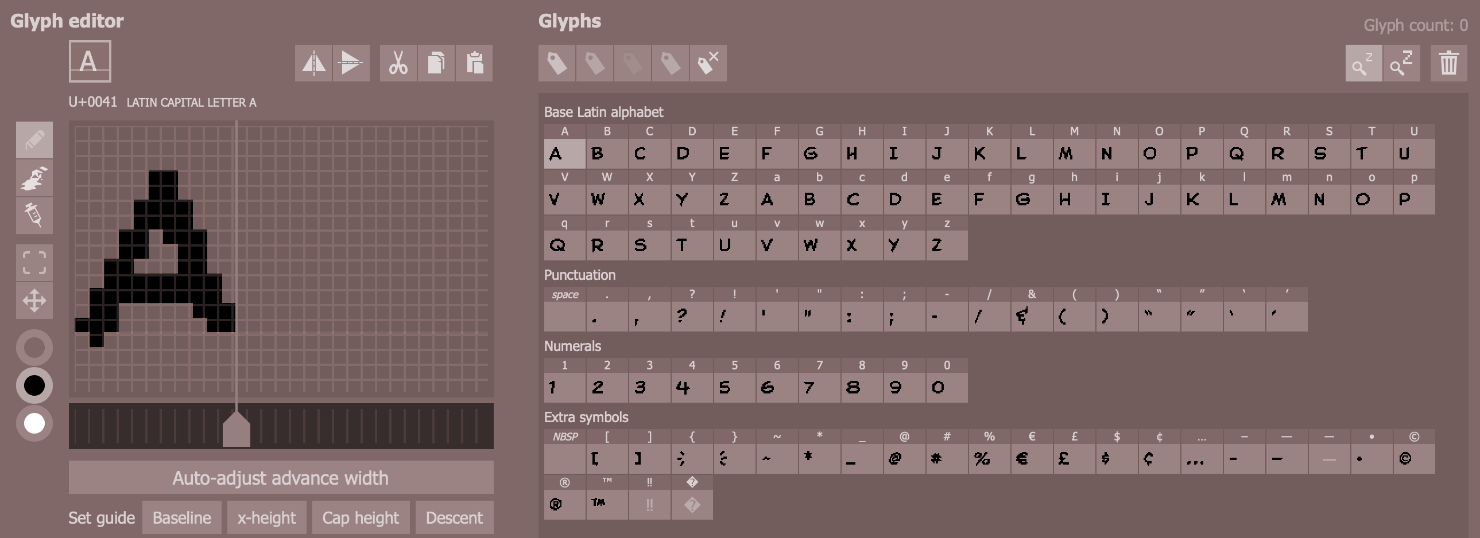Image resolution: width=1480 pixels, height=538 pixels.
Task: Click the dimmest disabled tag icon
Action: coord(632,63)
